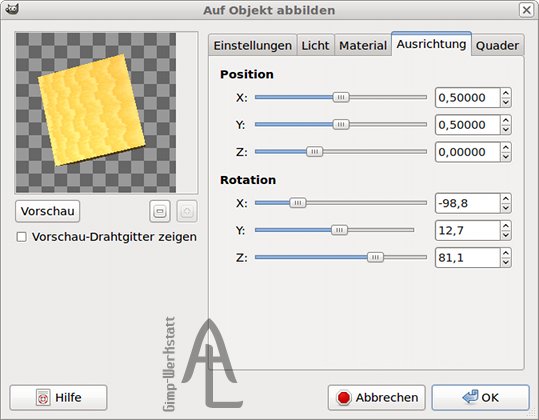Switch to the Einstellungen tab
This screenshot has width=539, height=420.
[252, 45]
